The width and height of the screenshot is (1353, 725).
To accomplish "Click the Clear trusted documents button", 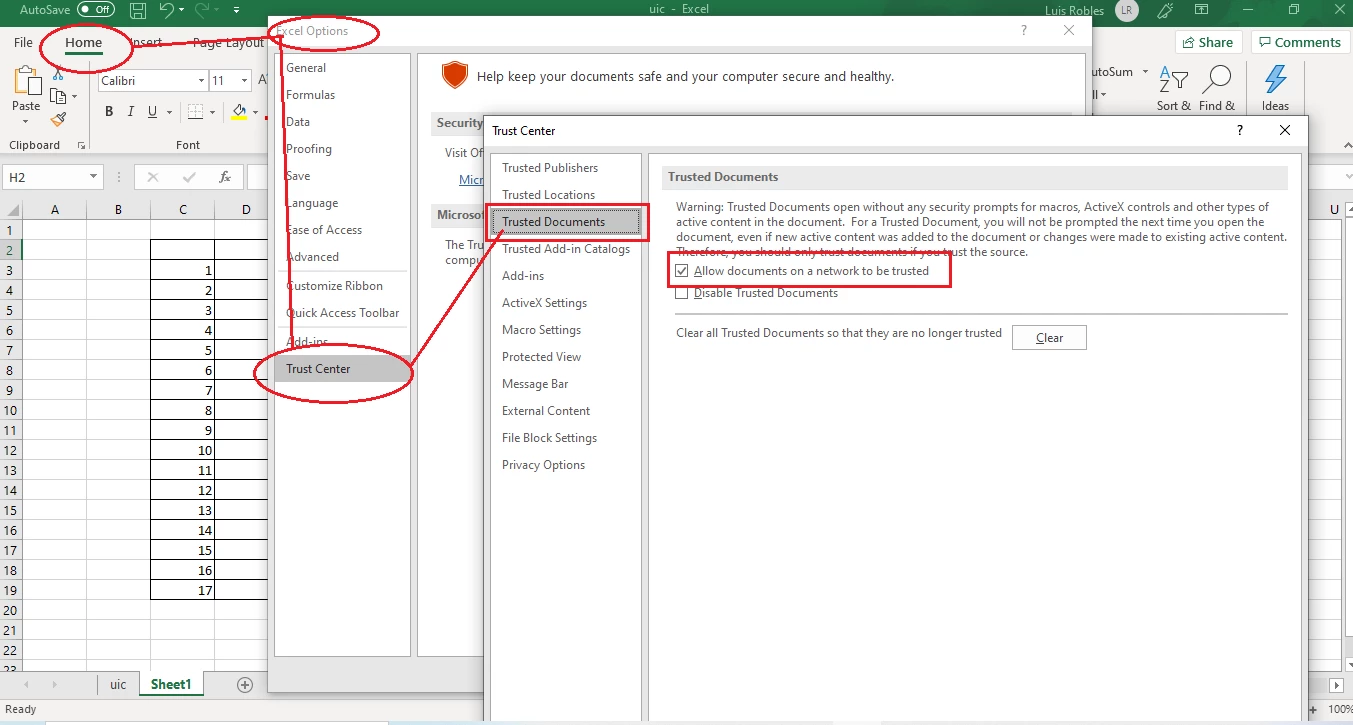I will pos(1049,337).
